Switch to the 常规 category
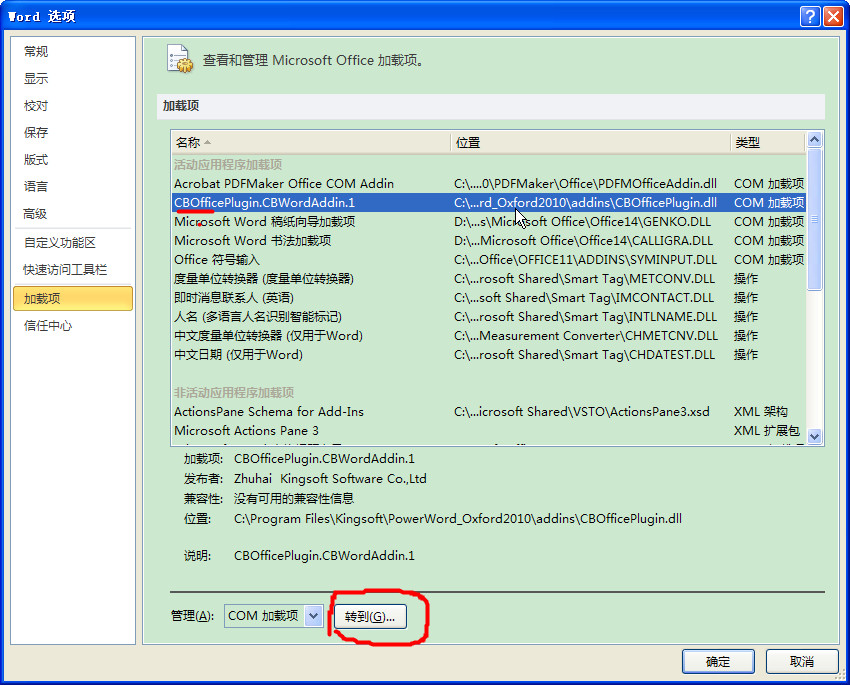Screen dimensions: 850x685 pos(36,52)
